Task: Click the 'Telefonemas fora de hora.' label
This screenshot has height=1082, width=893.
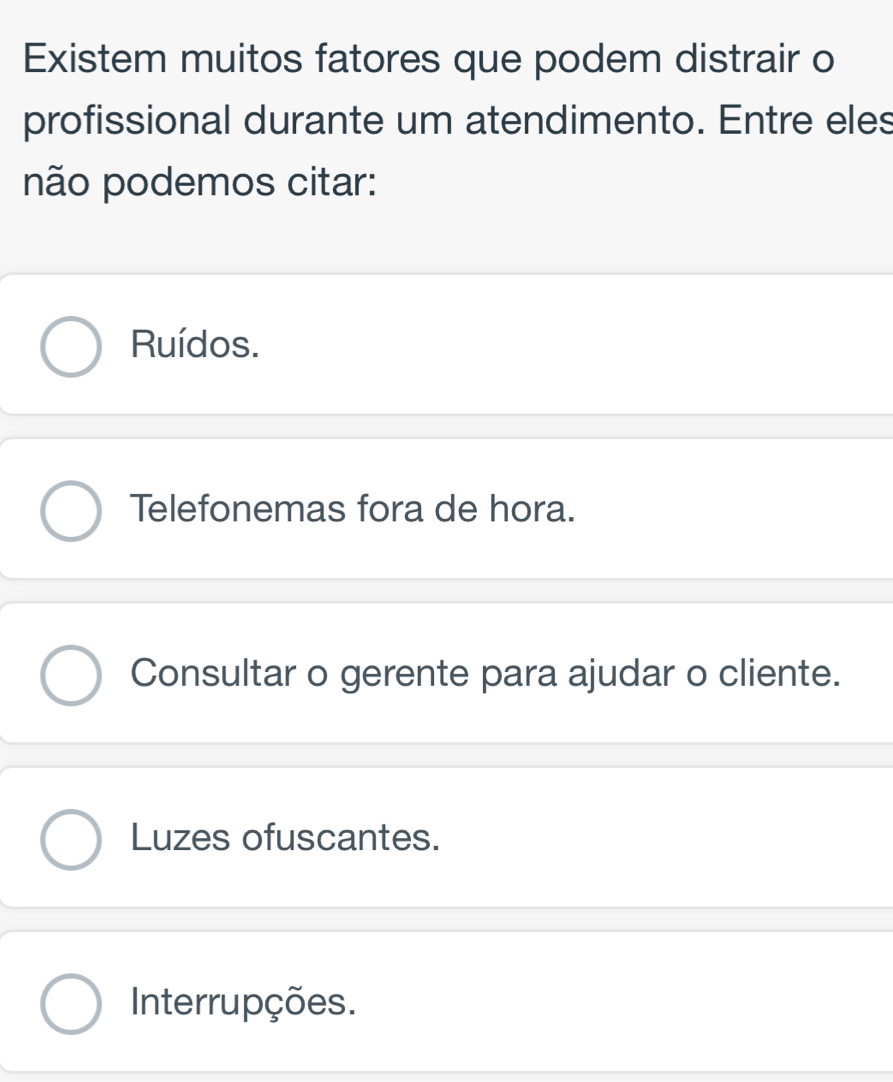Action: point(353,509)
